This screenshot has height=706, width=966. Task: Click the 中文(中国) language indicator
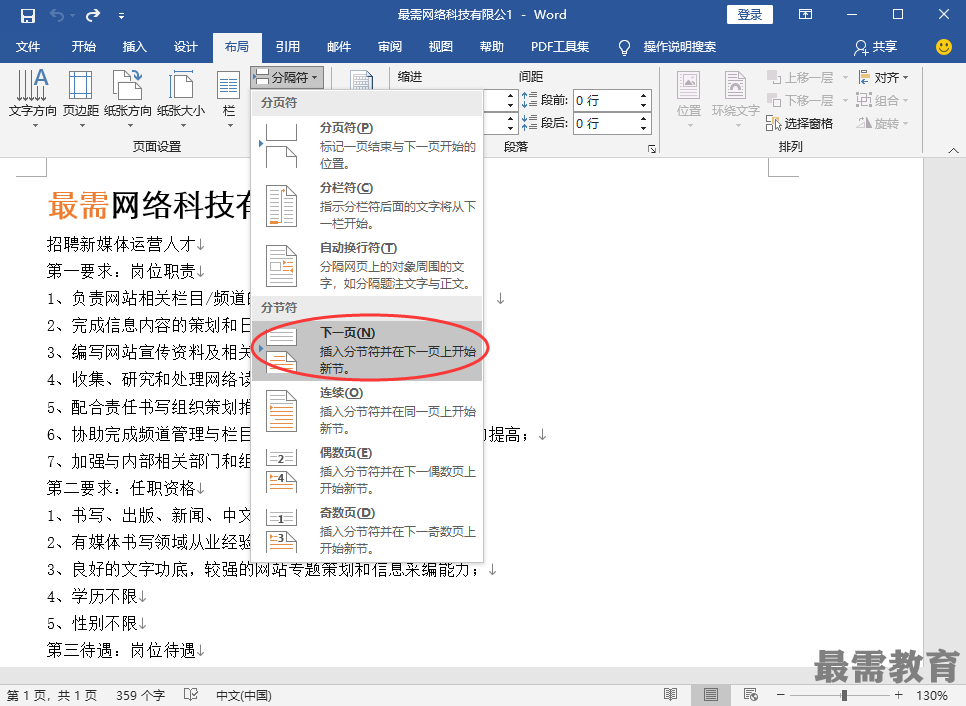point(244,696)
